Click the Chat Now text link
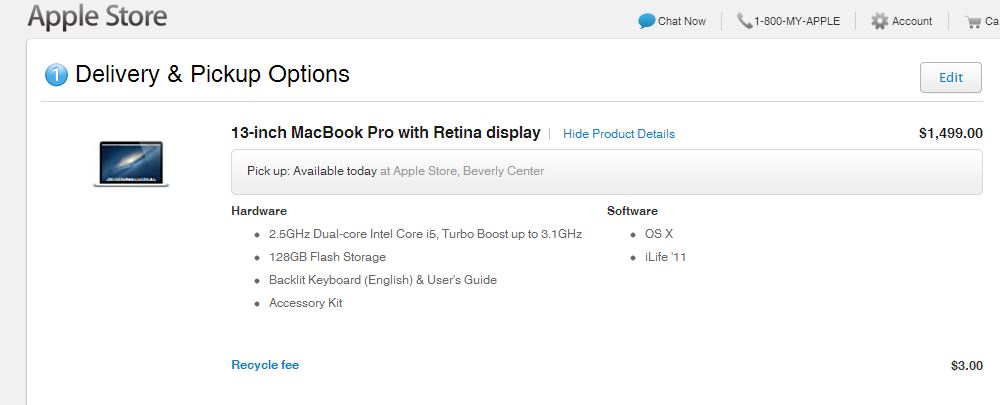The image size is (1000, 405). pos(682,21)
